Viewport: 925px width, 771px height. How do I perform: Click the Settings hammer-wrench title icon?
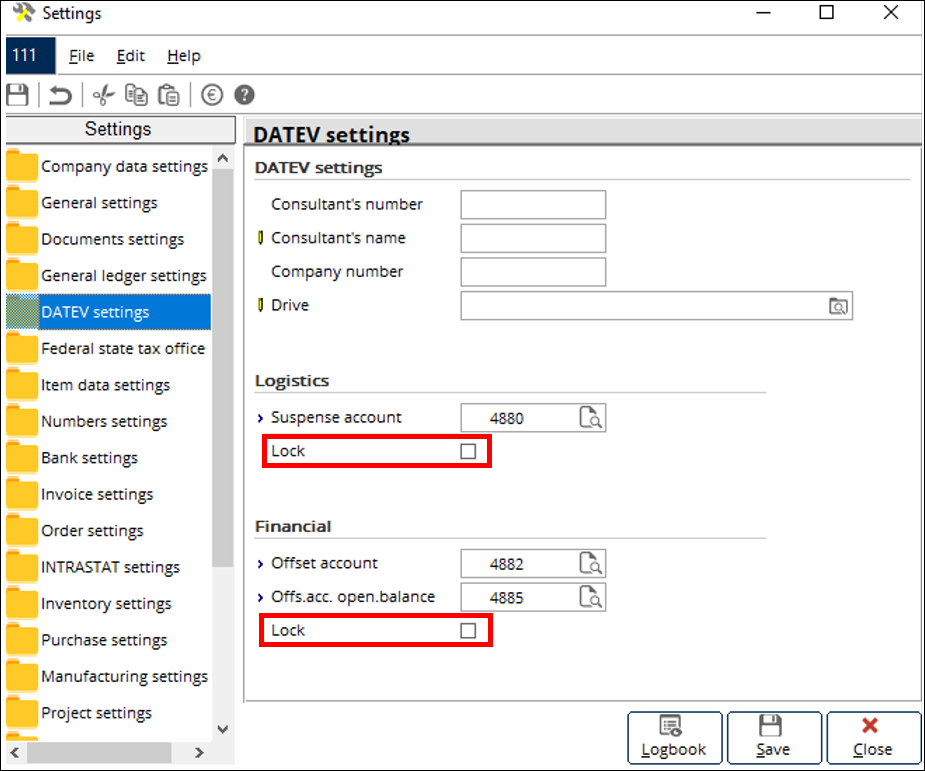point(23,12)
